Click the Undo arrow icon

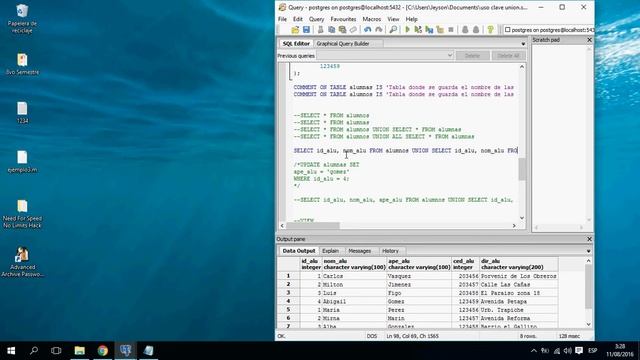(368, 30)
